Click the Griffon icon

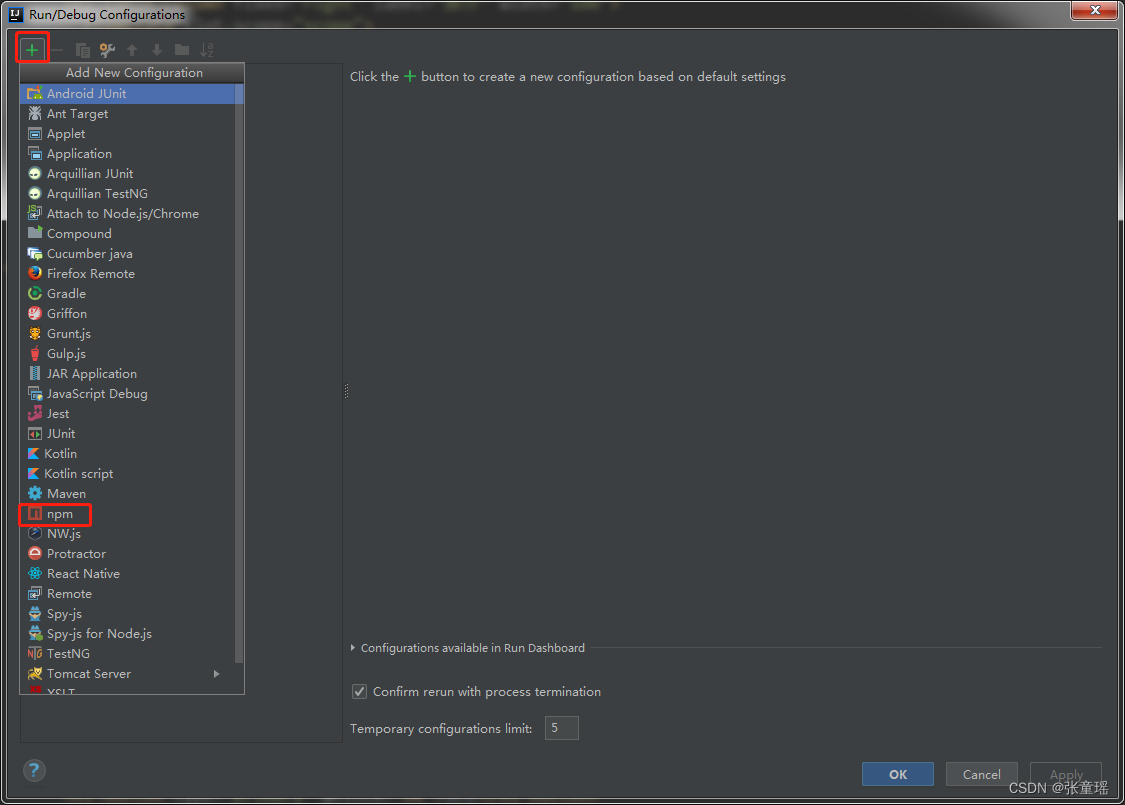tap(34, 314)
